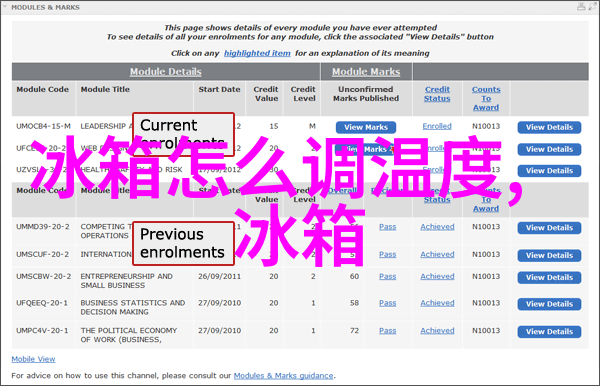The height and width of the screenshot is (386, 600).
Task: View details for UMSCUF-20-2 module
Action: coord(549,255)
